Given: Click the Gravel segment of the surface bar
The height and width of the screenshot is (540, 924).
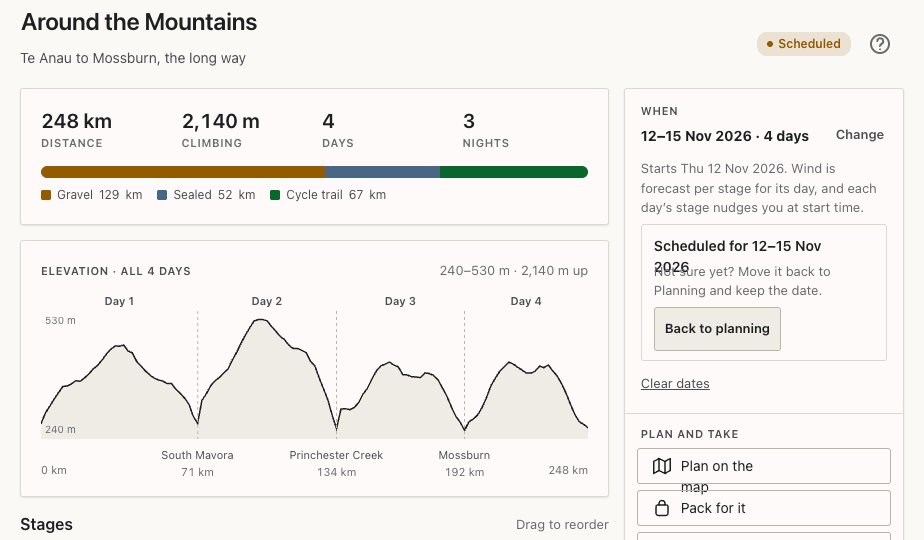Looking at the screenshot, I should pyautogui.click(x=183, y=172).
